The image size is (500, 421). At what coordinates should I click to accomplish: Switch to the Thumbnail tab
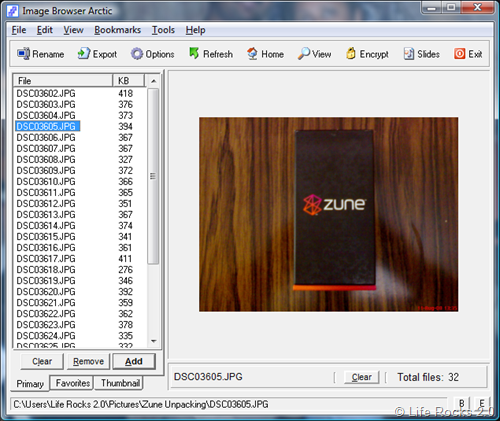point(120,383)
